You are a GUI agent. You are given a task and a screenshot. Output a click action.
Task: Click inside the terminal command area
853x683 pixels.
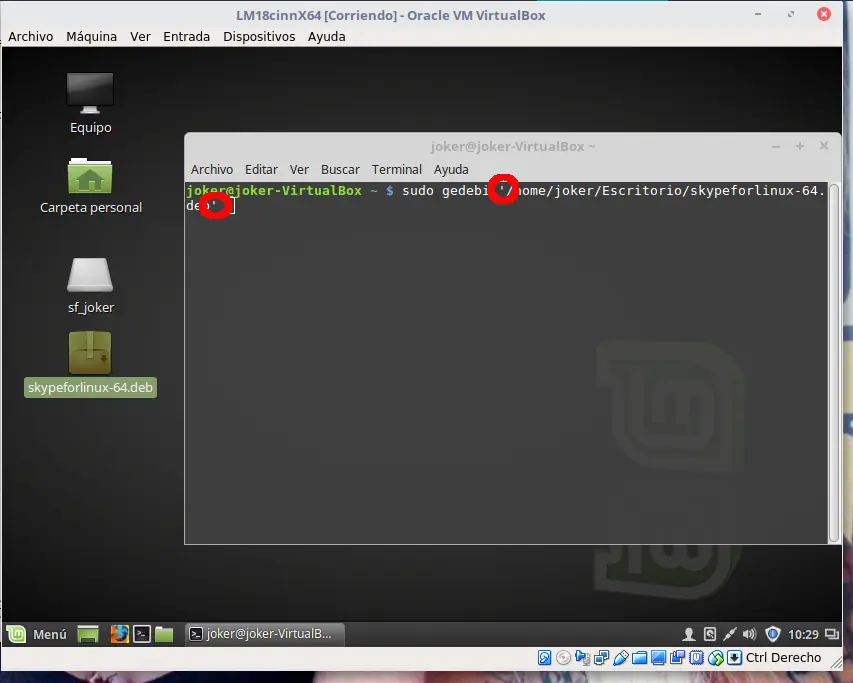tap(506, 363)
